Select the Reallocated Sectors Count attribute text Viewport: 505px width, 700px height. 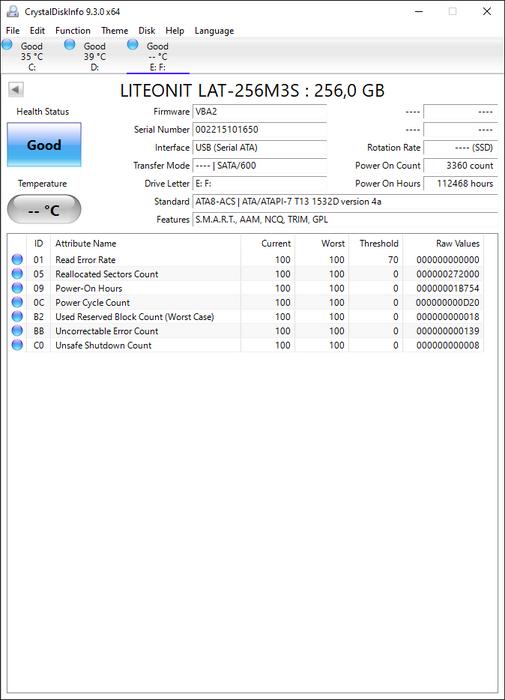coord(107,274)
